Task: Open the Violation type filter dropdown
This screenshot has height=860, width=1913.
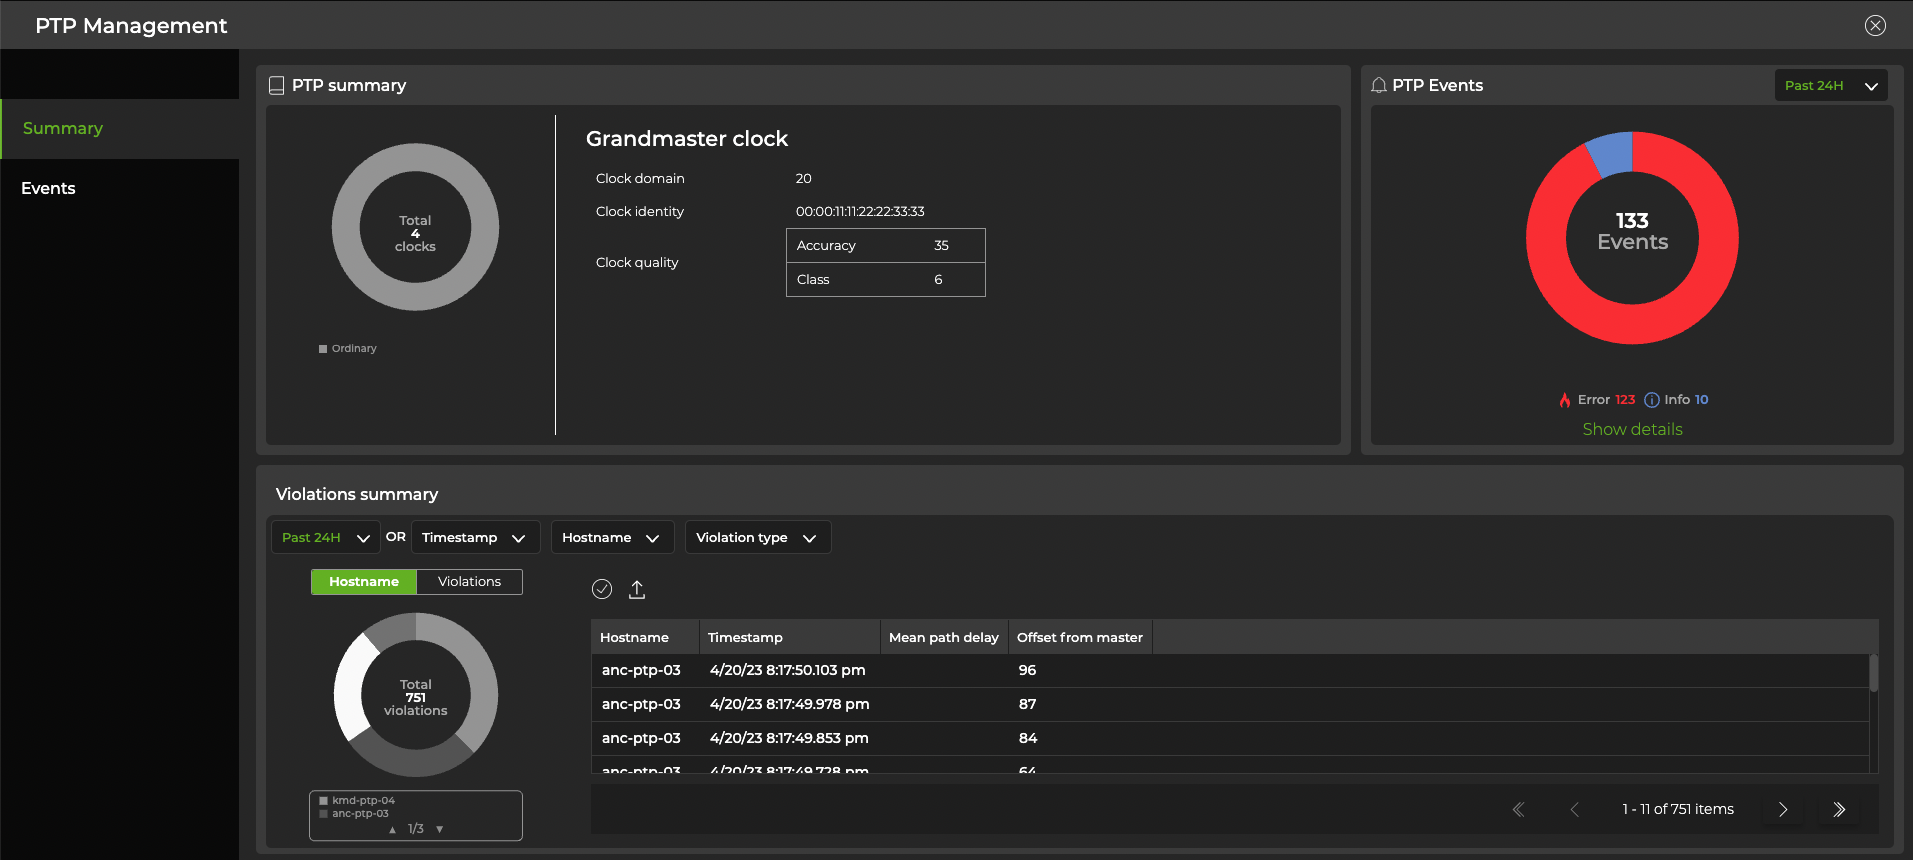Action: 756,538
